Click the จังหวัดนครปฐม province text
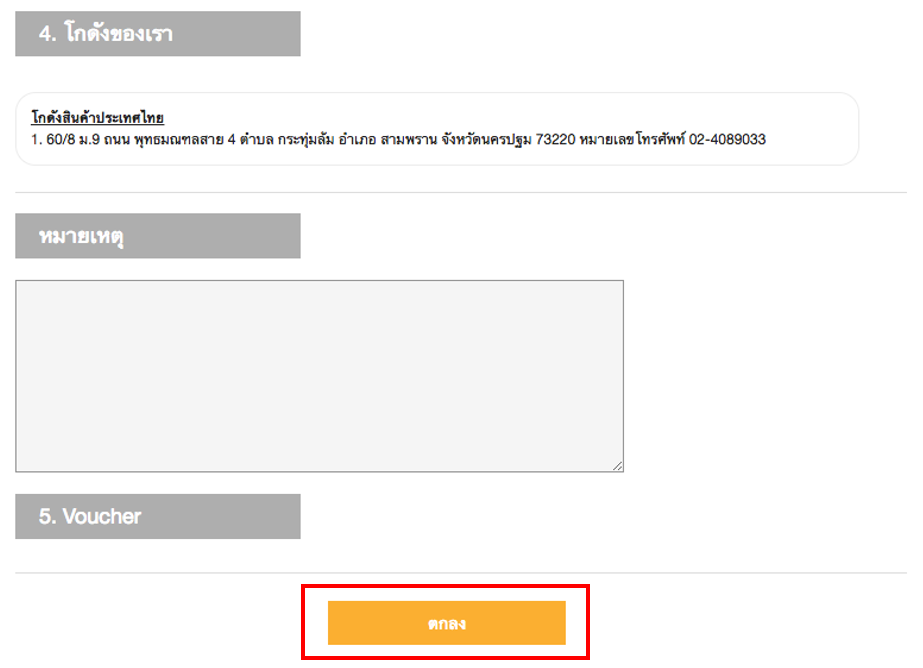 click(x=486, y=139)
